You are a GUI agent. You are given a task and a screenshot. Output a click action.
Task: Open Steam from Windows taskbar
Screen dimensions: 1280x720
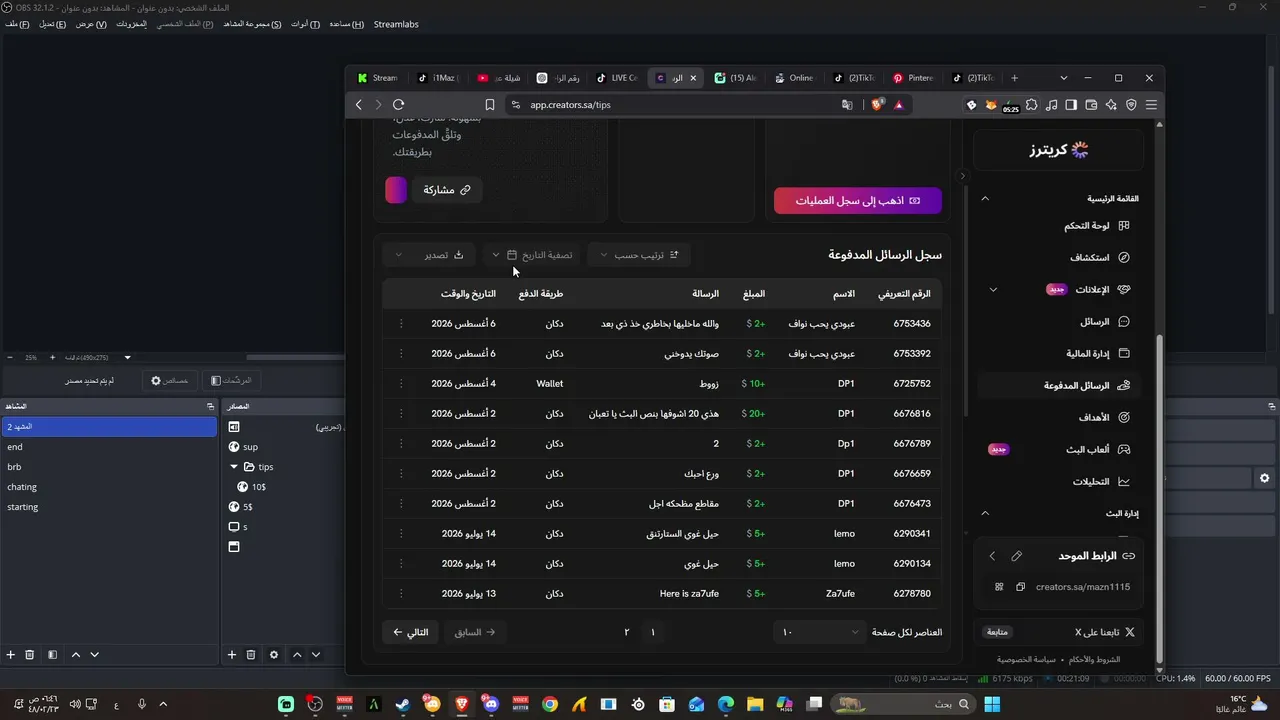403,705
